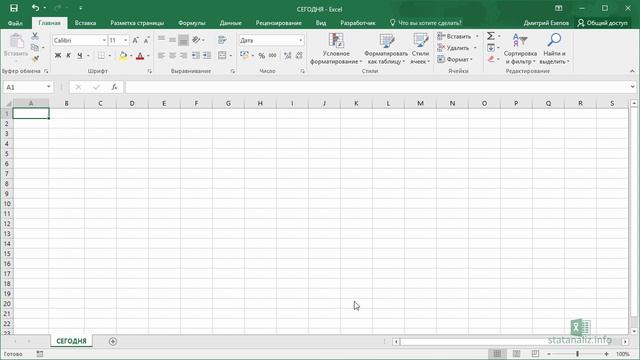Decrease font size with smaller A icon
640x360 pixels.
(x=146, y=40)
